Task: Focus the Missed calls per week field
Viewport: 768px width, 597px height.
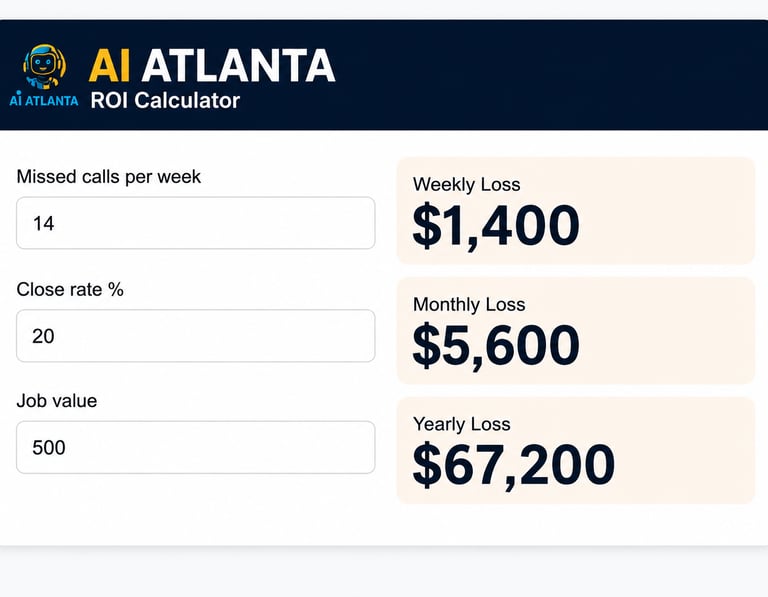Action: (196, 223)
